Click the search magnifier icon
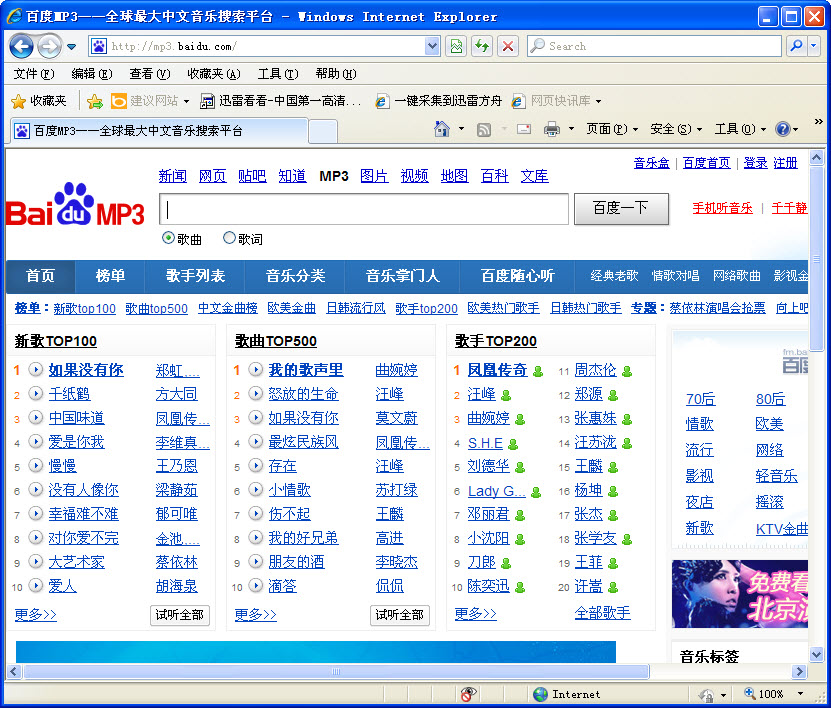Image resolution: width=831 pixels, height=708 pixels. click(x=795, y=46)
